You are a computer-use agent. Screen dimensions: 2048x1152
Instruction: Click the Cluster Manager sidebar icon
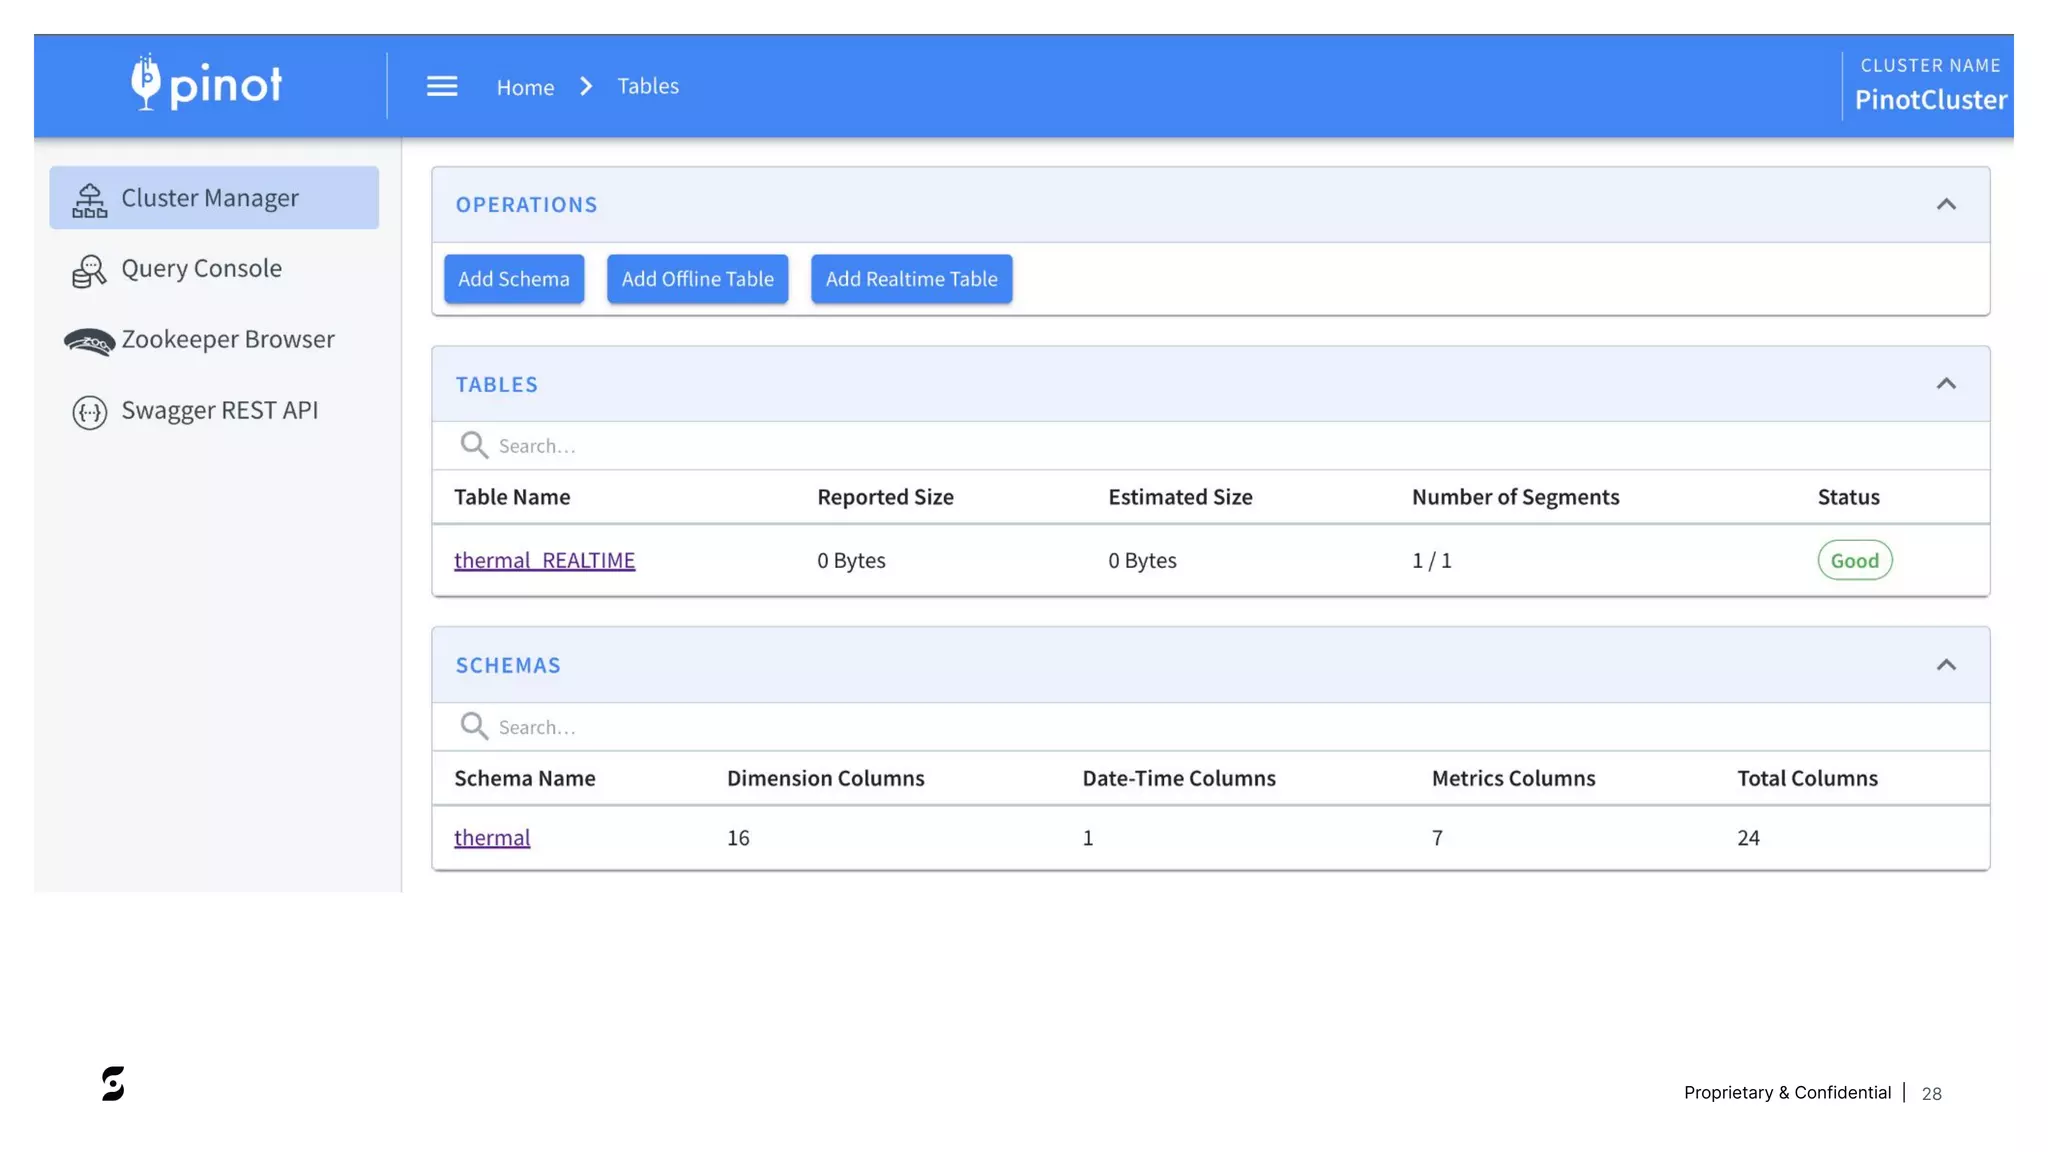(89, 200)
